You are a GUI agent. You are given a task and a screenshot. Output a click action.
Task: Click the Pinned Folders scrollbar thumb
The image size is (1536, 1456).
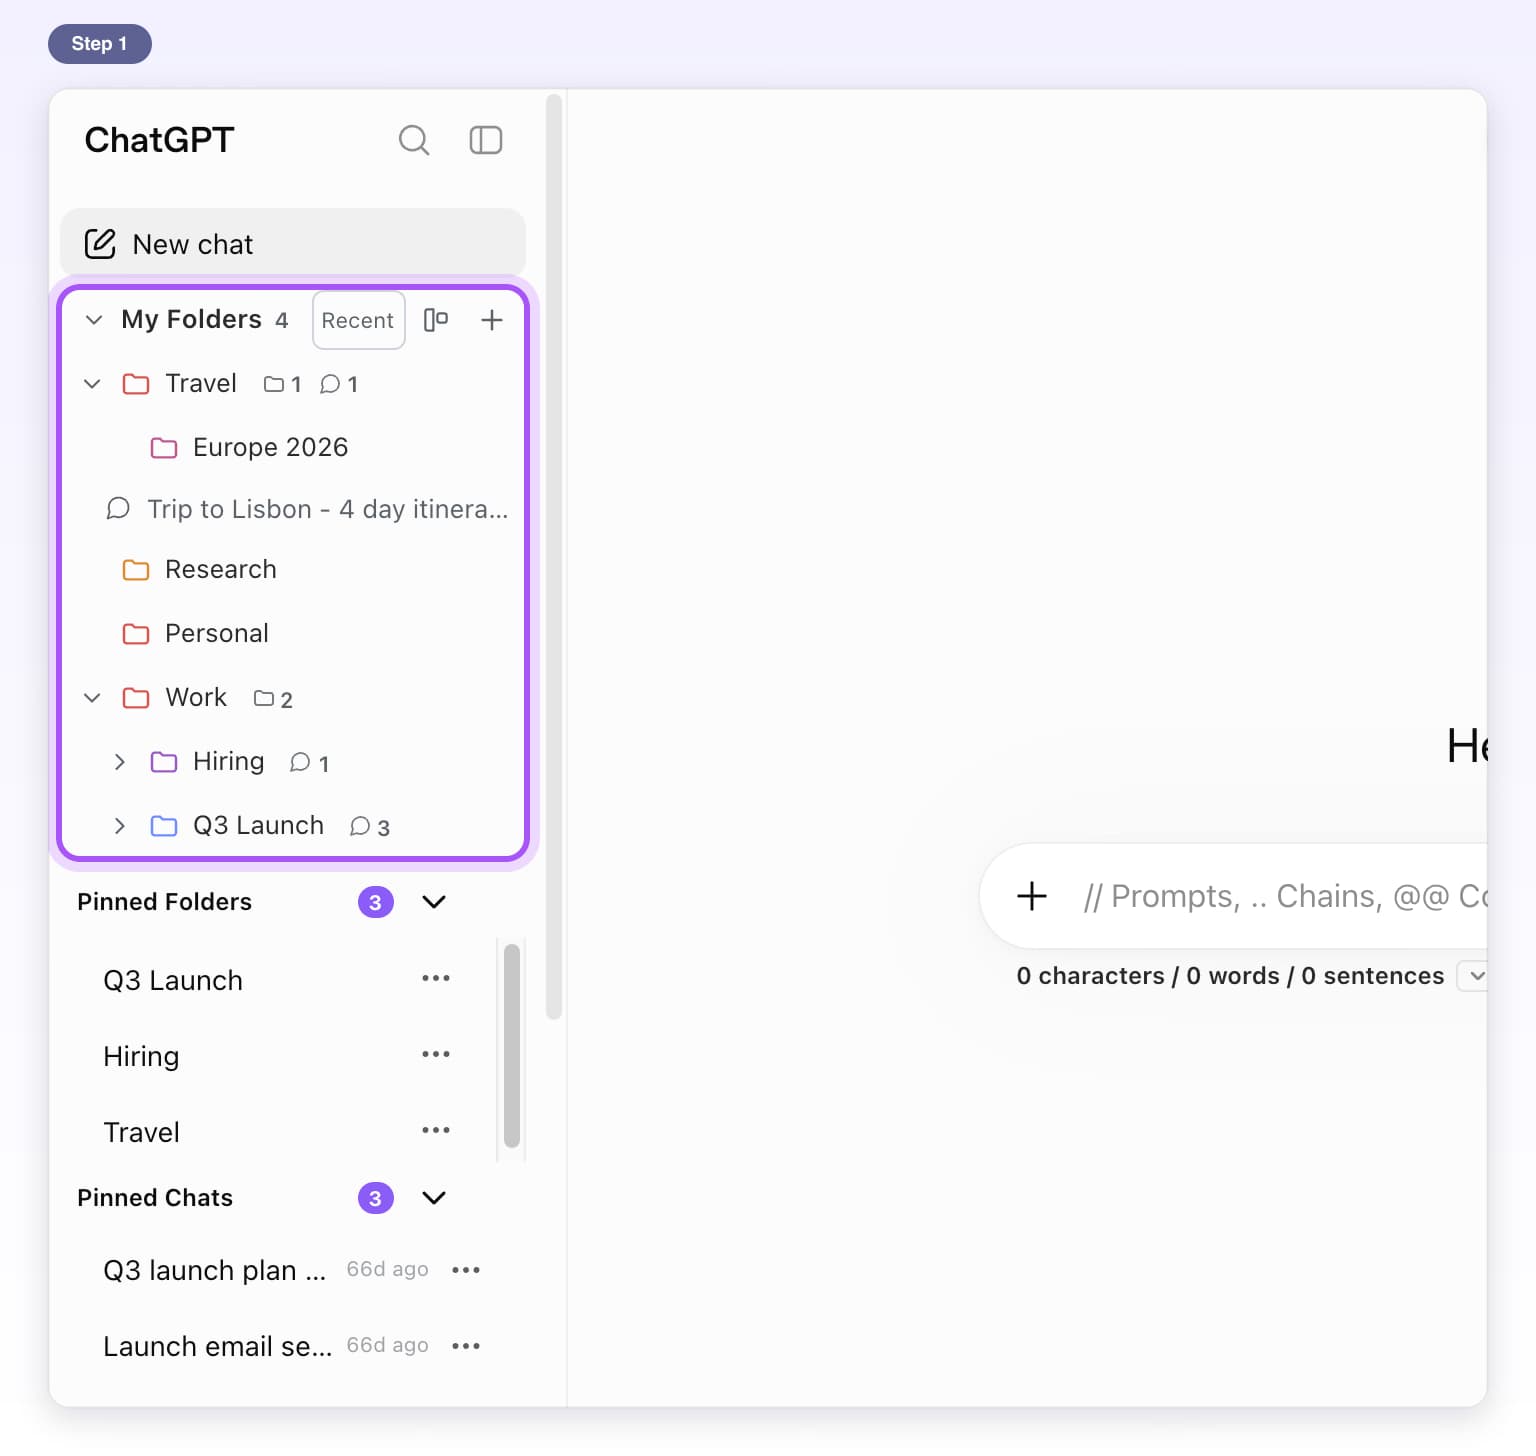point(512,1046)
